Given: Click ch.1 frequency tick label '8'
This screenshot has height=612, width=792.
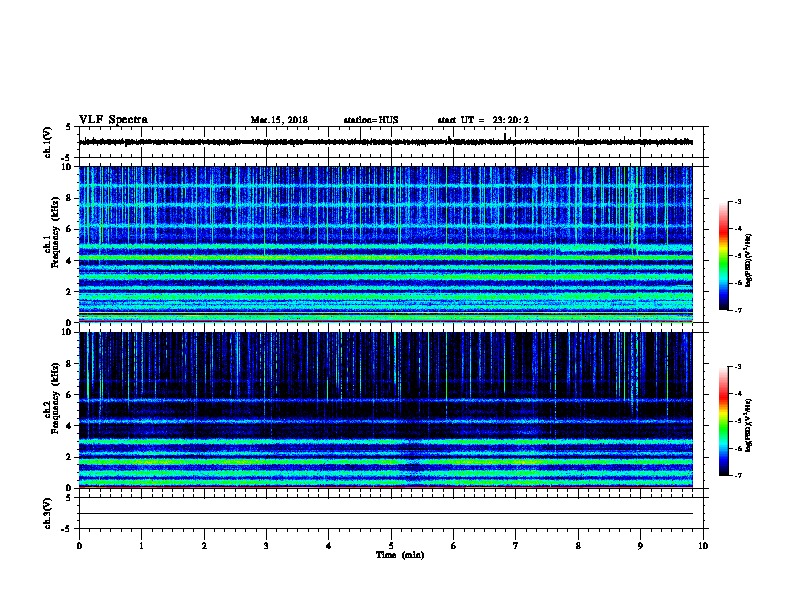Looking at the screenshot, I should point(69,198).
